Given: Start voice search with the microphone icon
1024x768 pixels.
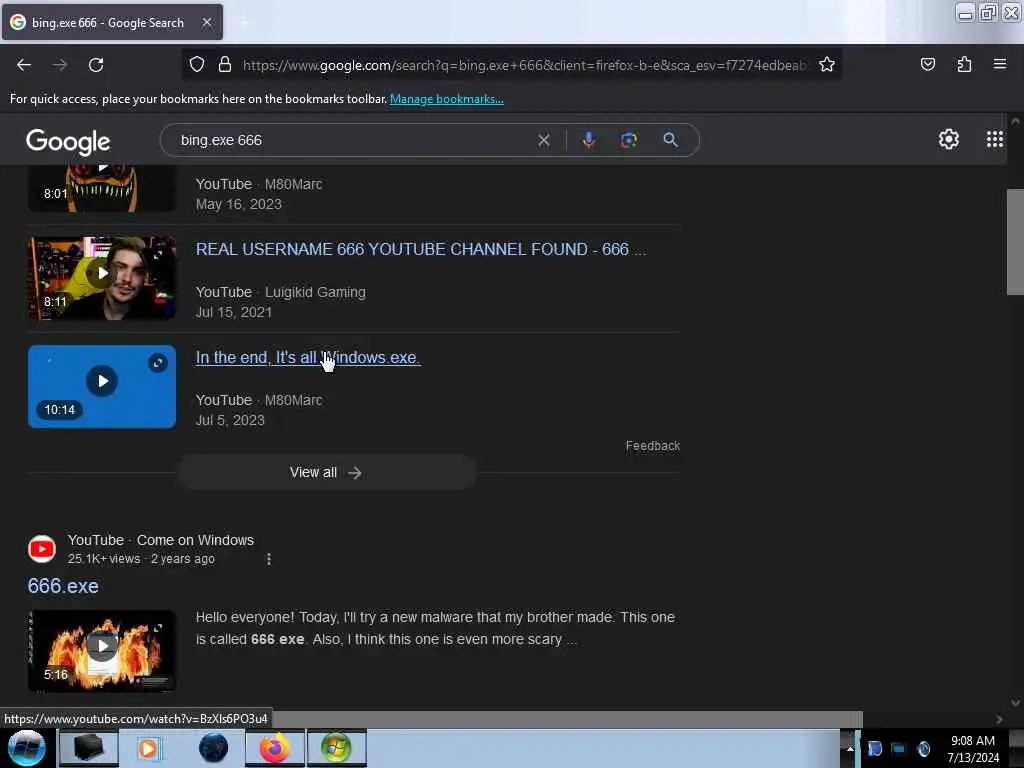Looking at the screenshot, I should (x=588, y=140).
